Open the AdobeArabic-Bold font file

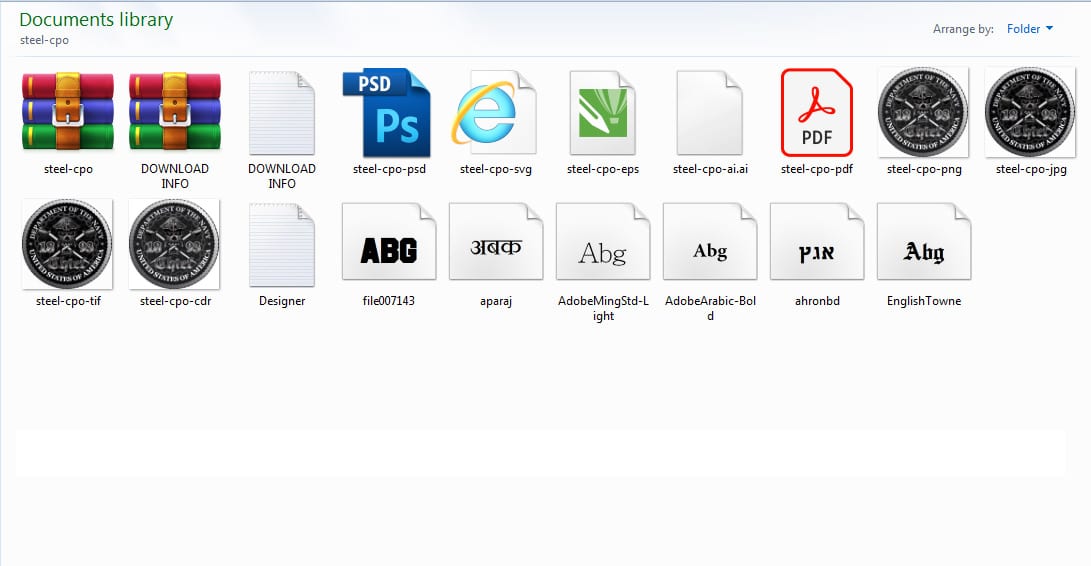click(x=710, y=244)
